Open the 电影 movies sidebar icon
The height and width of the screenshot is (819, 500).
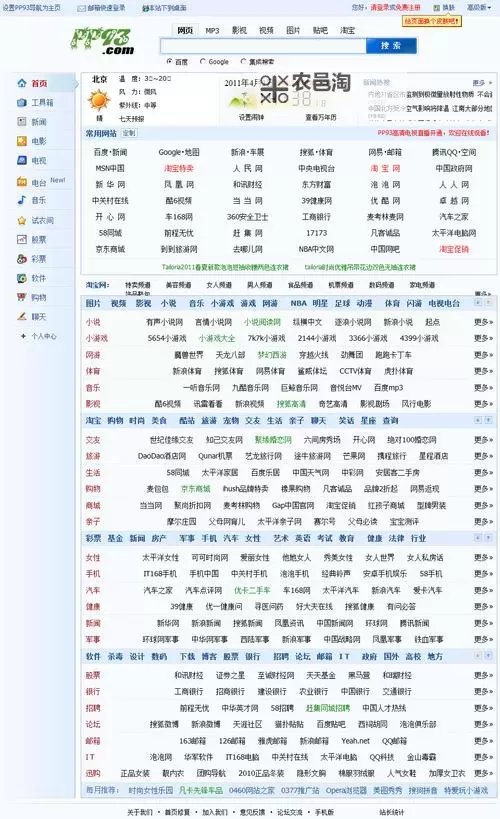21,141
